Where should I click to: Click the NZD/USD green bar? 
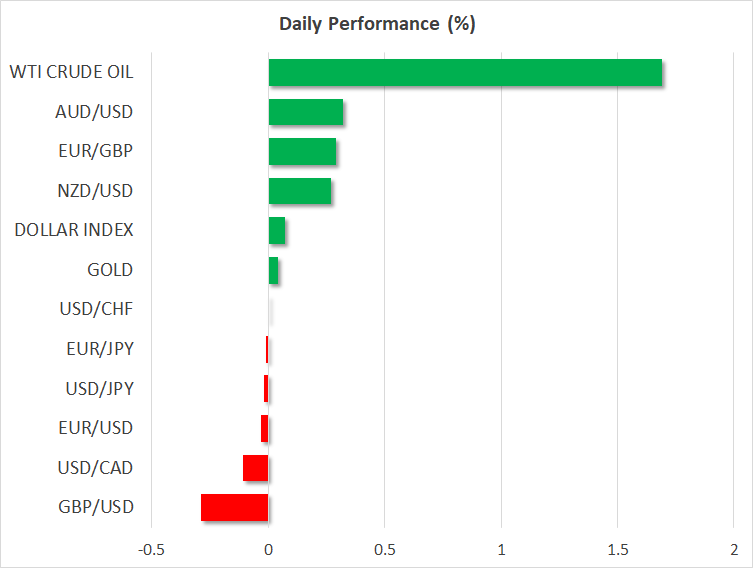pos(300,191)
